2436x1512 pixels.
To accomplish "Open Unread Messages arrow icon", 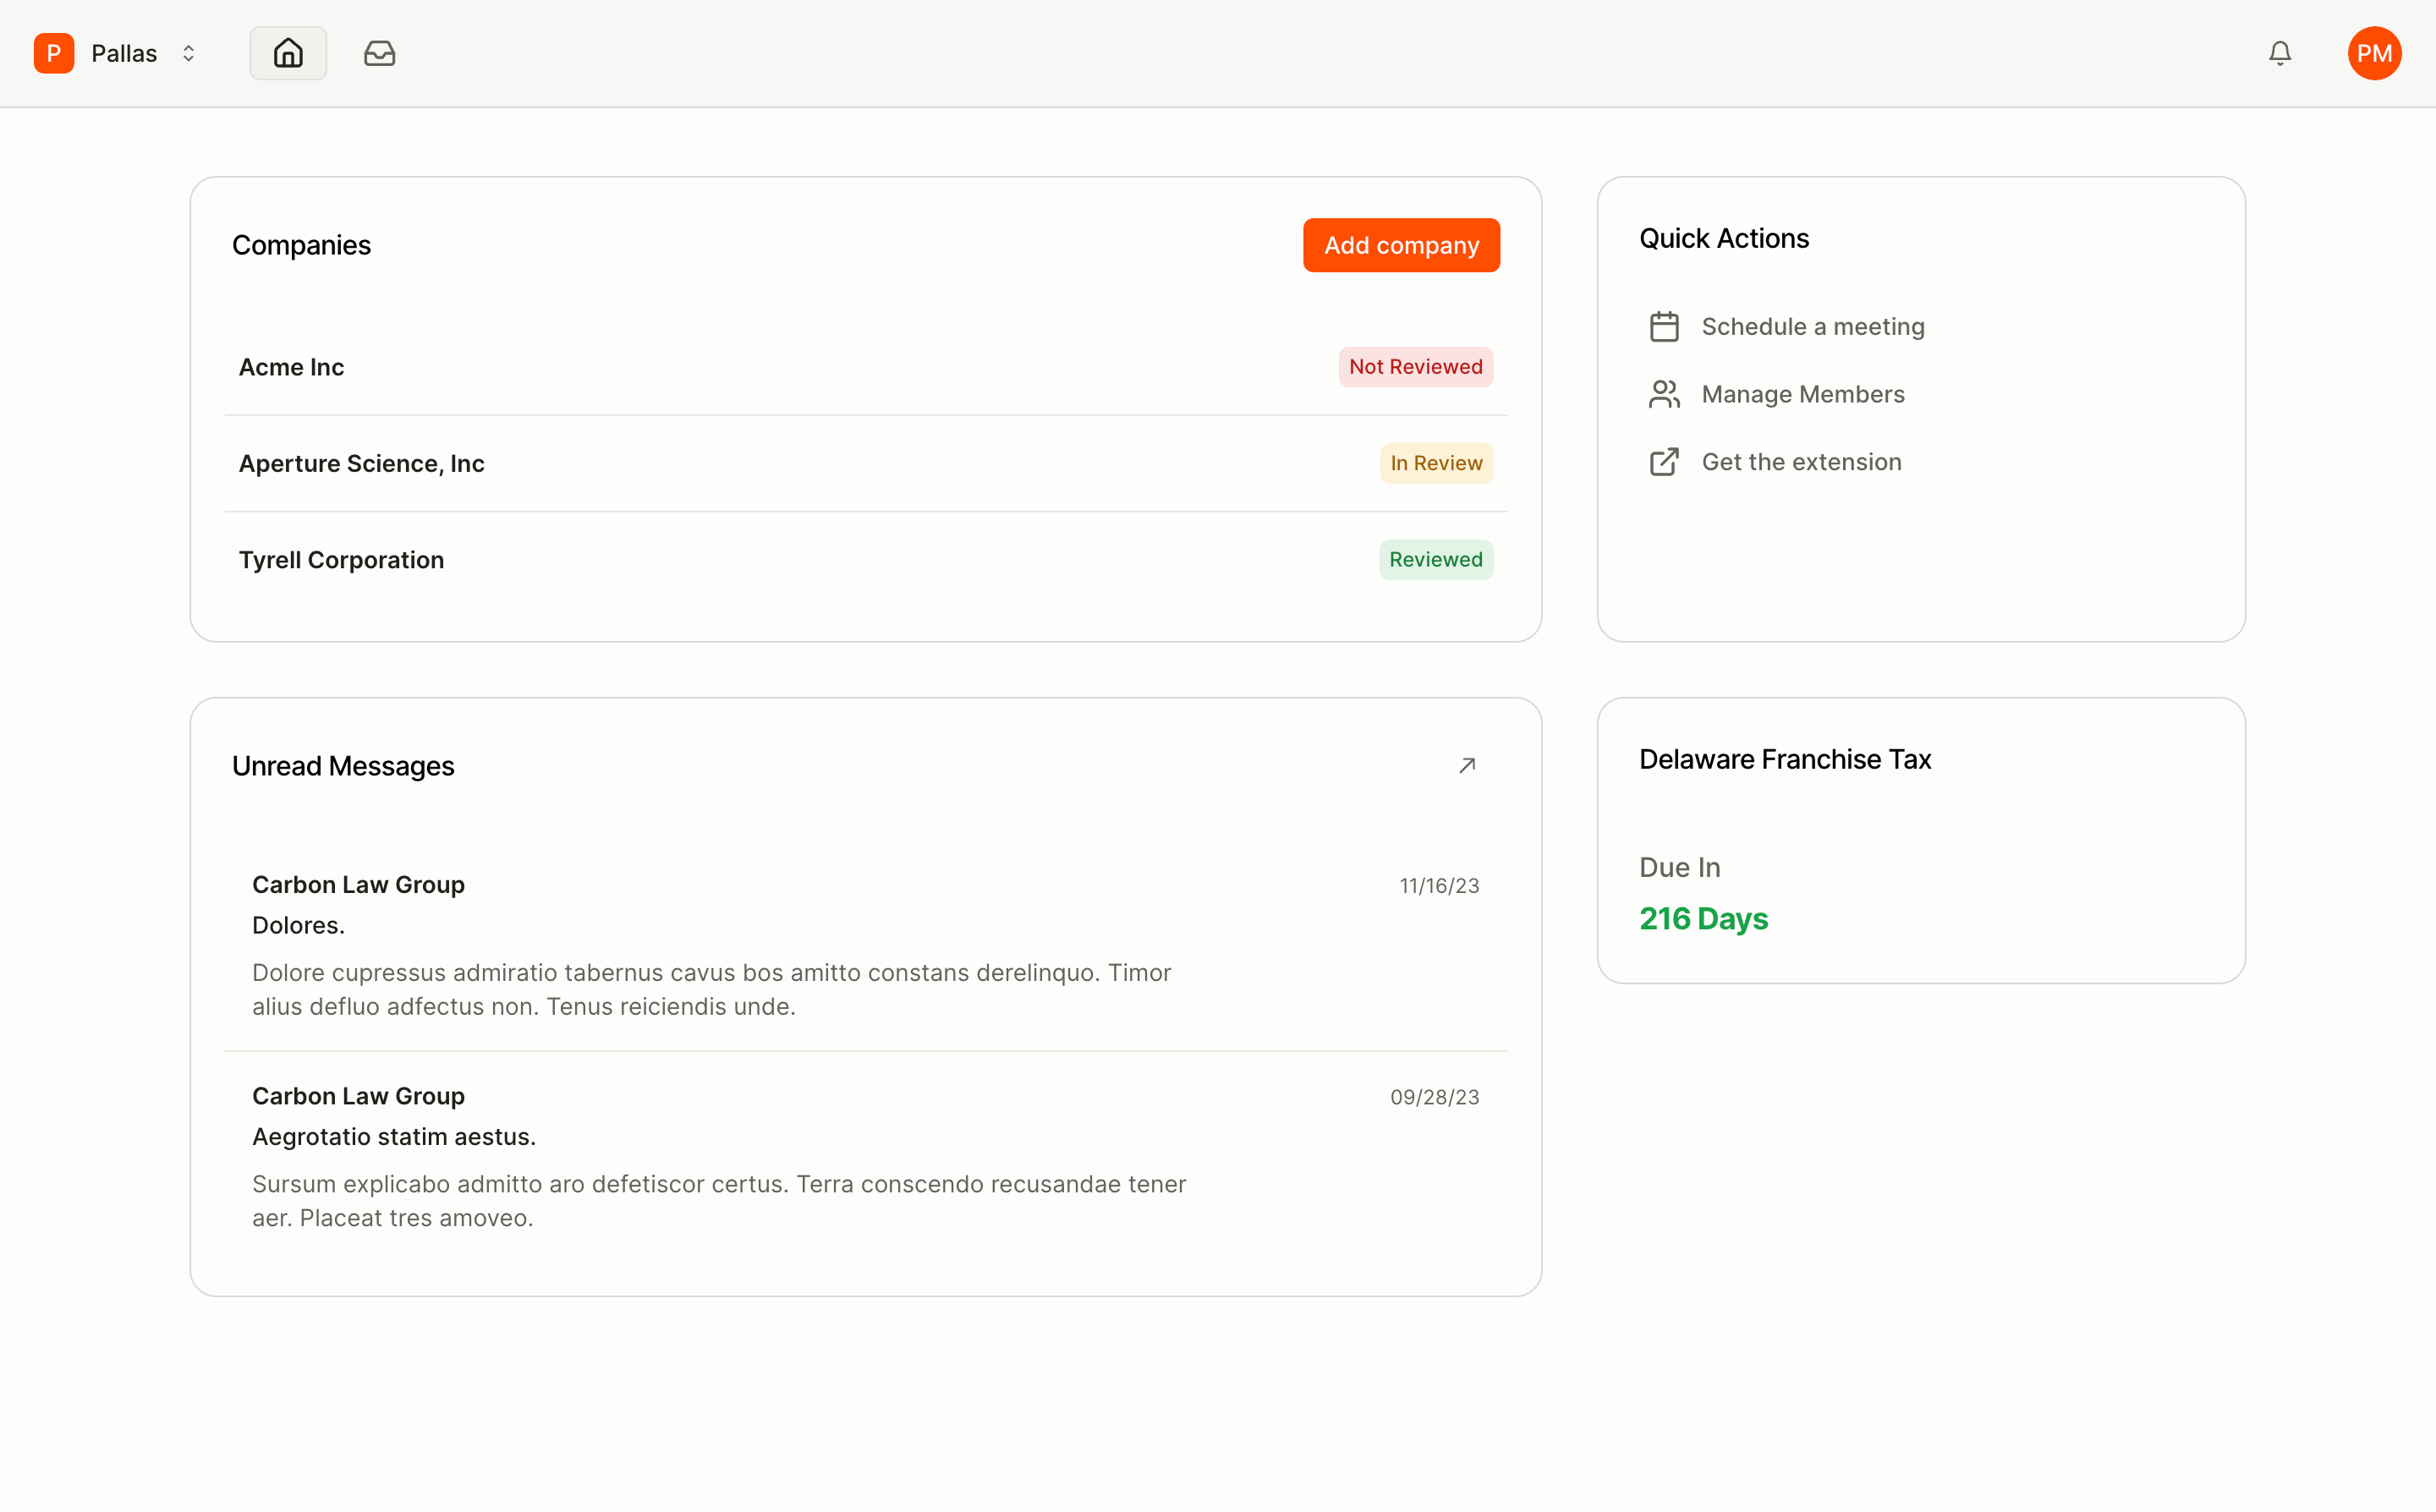I will [1467, 765].
